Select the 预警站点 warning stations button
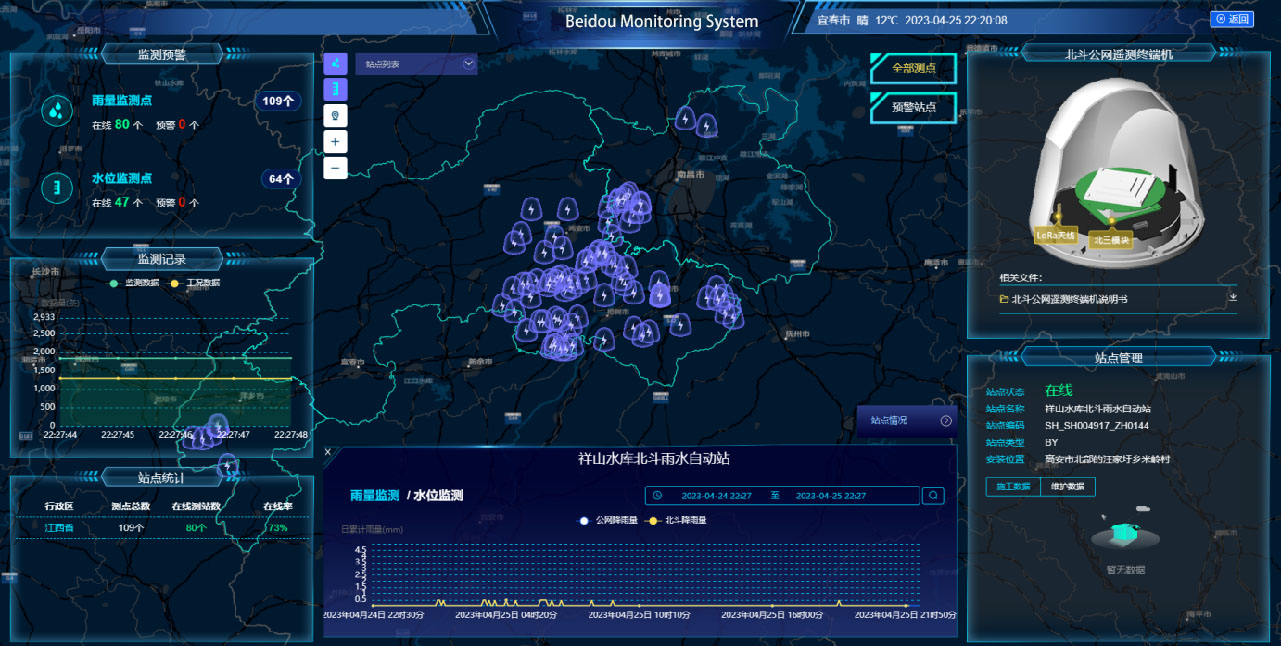1281x646 pixels. click(913, 107)
